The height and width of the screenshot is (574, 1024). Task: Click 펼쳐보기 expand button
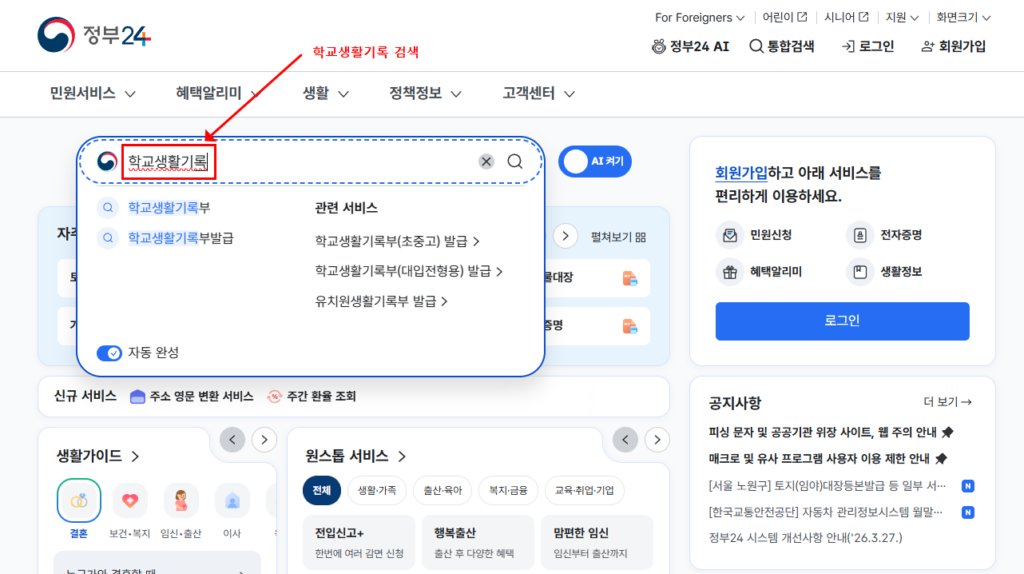(618, 237)
